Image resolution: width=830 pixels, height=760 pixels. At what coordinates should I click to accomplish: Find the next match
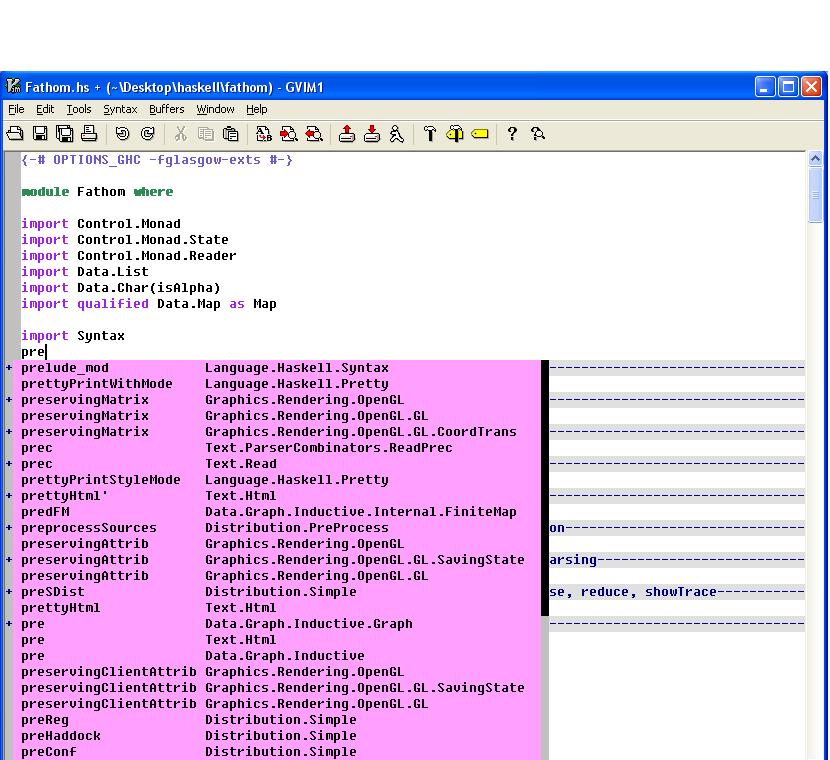289,133
